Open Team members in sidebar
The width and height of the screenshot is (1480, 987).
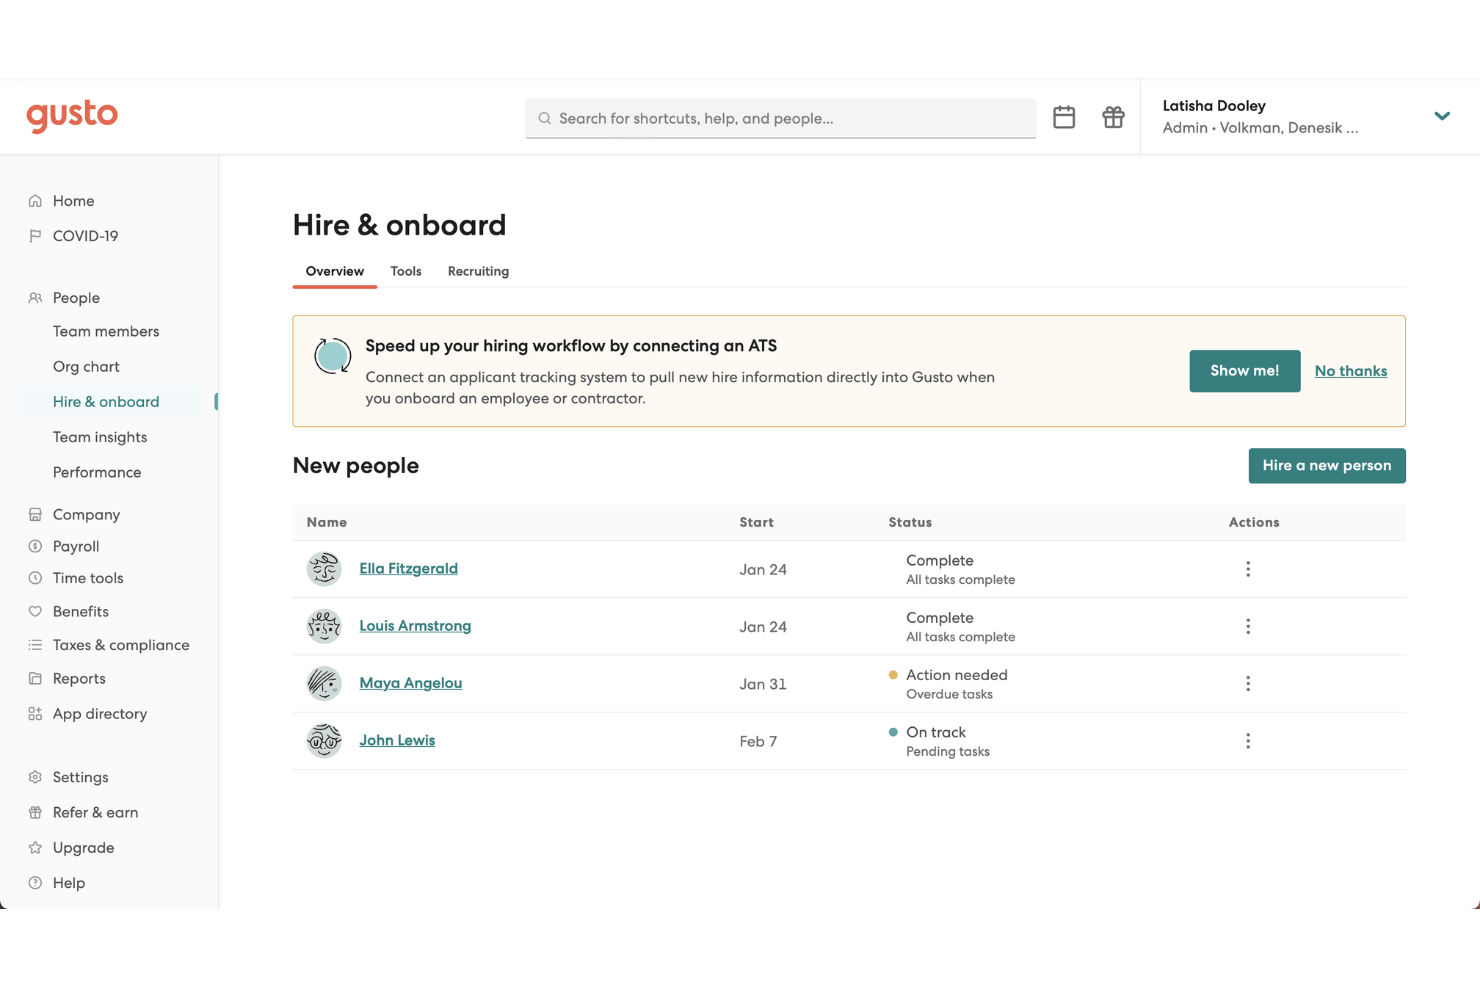[x=106, y=331]
